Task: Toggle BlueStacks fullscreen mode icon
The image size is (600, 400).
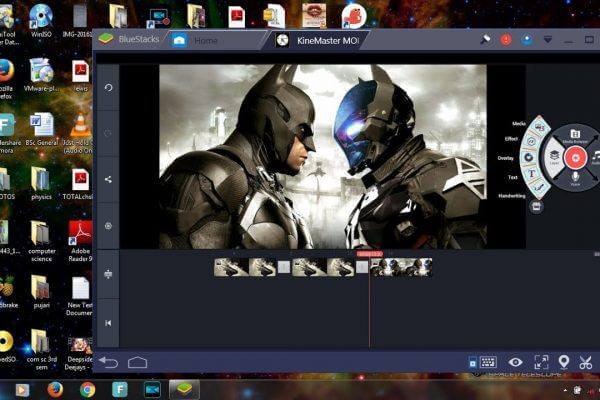Action: [x=540, y=362]
